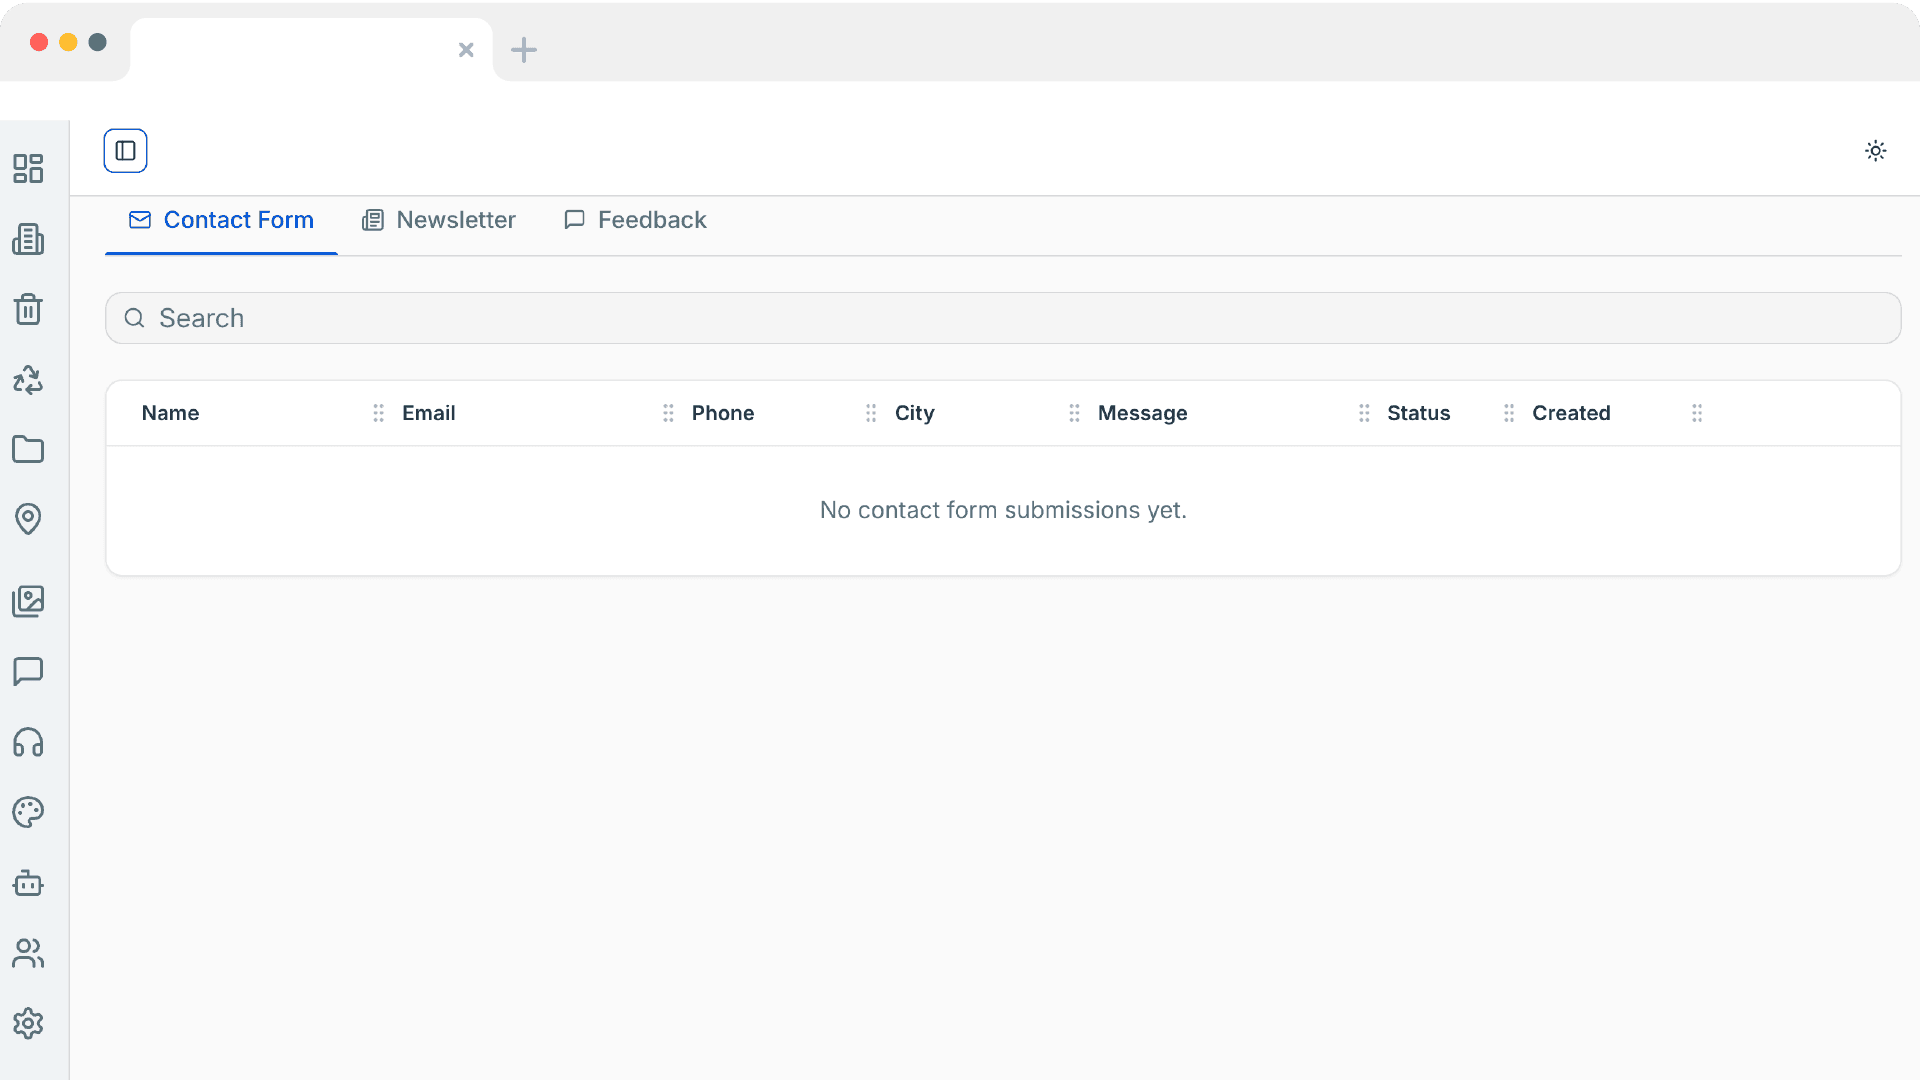Select the map pin location icon

click(28, 518)
